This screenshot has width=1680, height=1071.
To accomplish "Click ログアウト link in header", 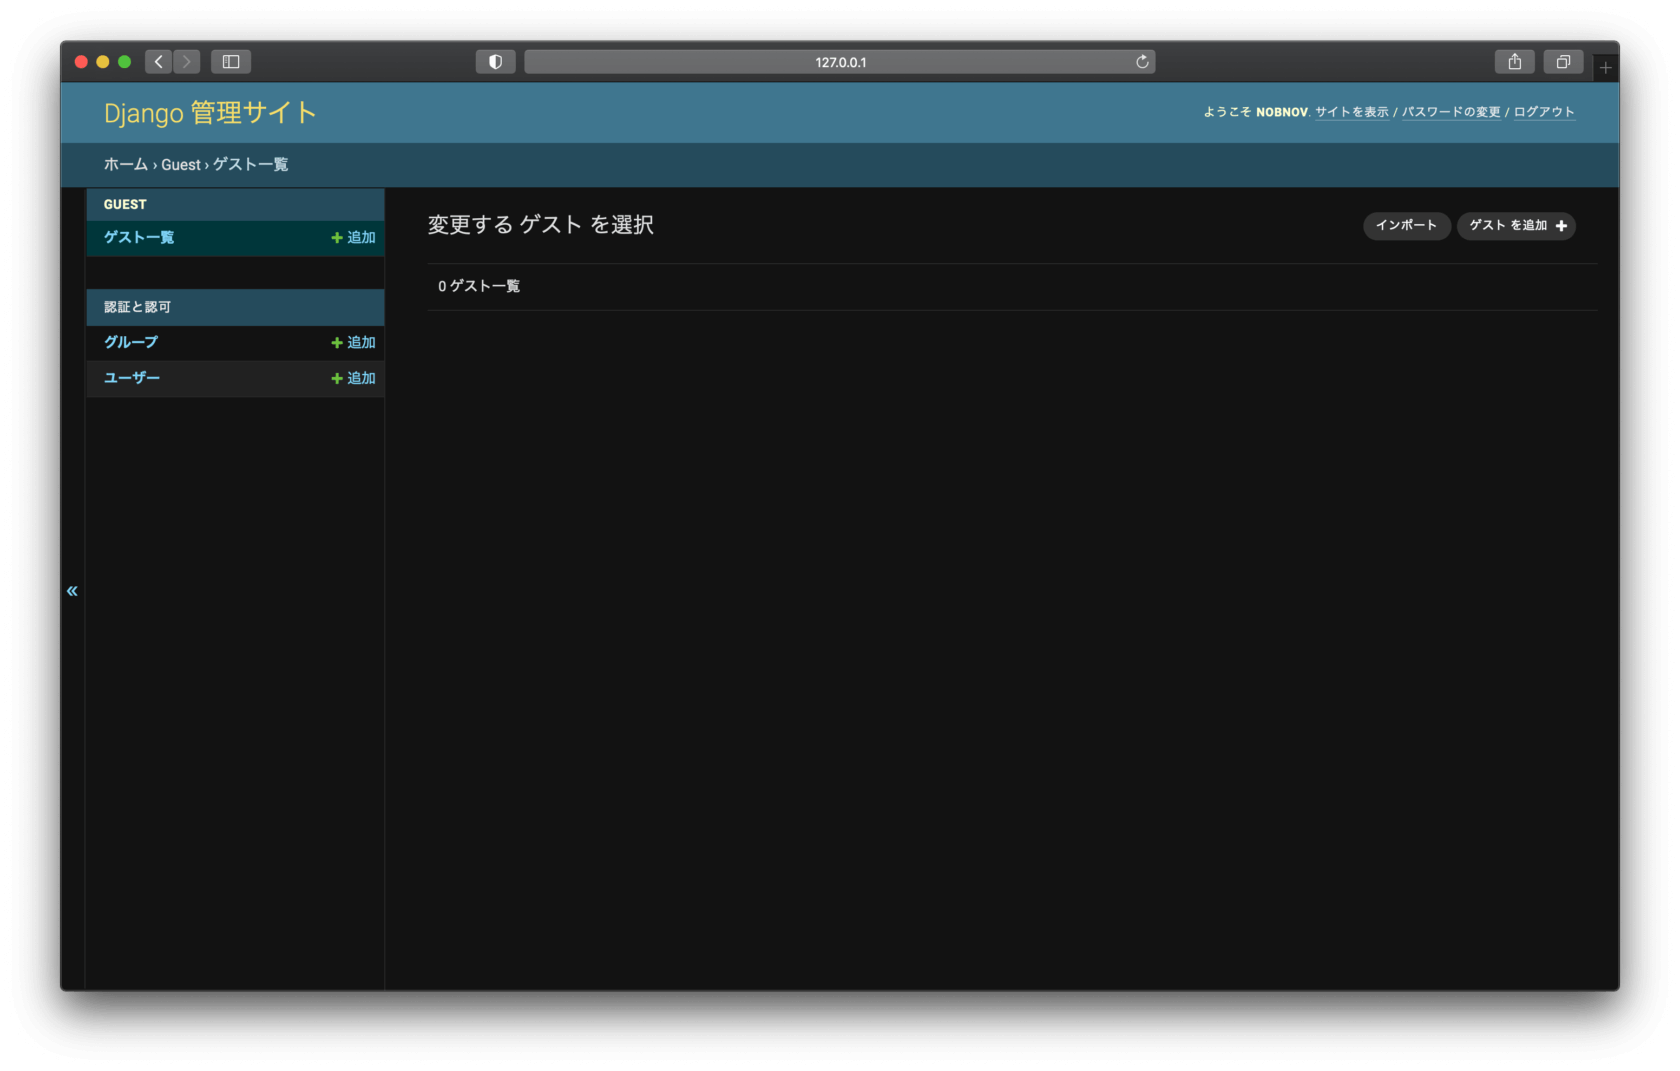I will [1544, 112].
